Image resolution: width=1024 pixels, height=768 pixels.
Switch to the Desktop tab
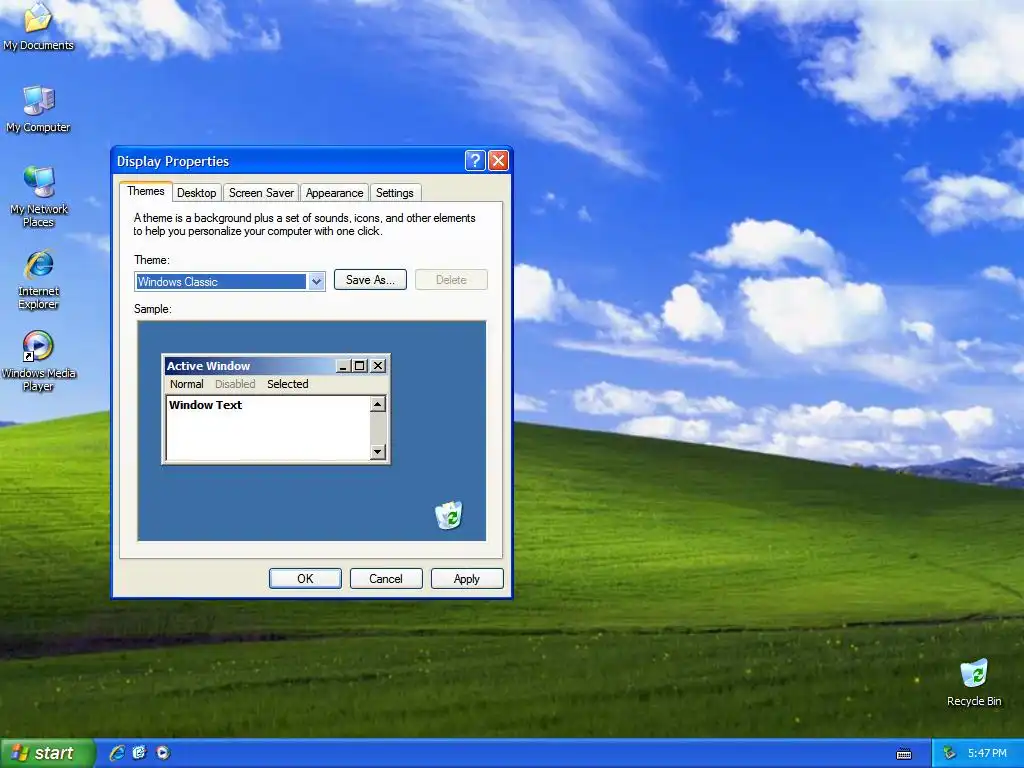click(x=197, y=193)
